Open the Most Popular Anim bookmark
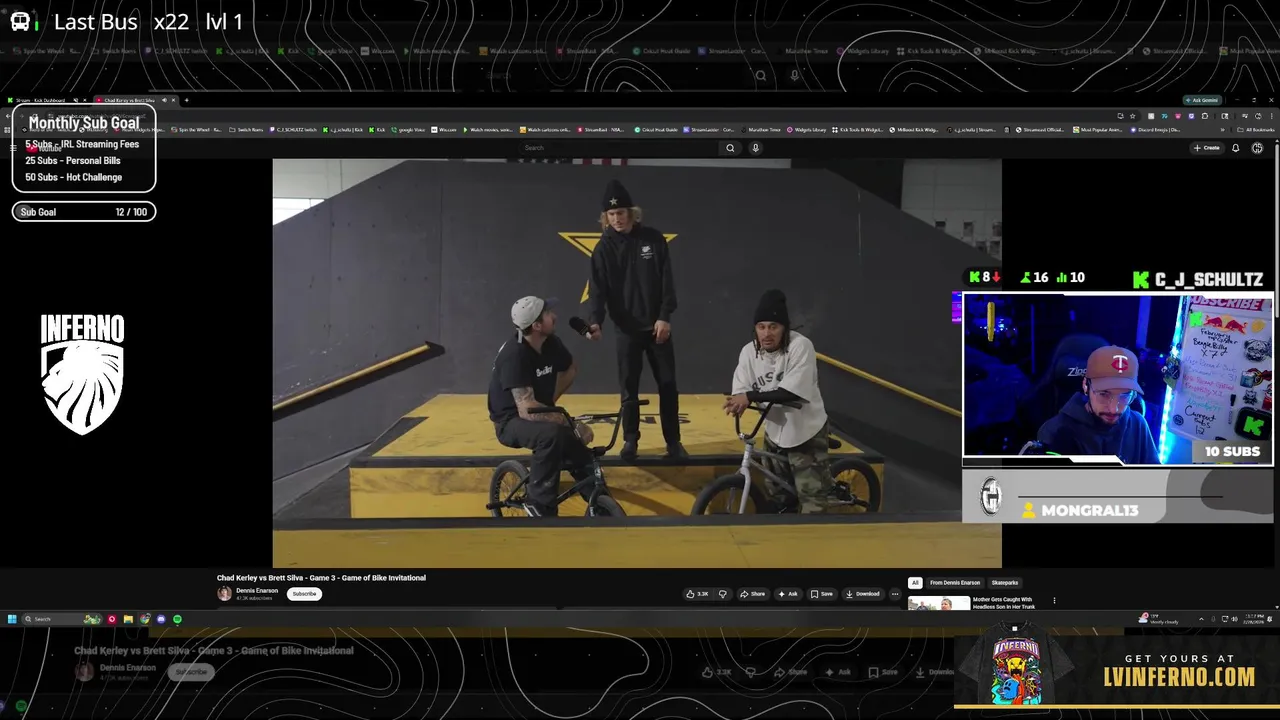This screenshot has width=1280, height=720. [x=1097, y=130]
